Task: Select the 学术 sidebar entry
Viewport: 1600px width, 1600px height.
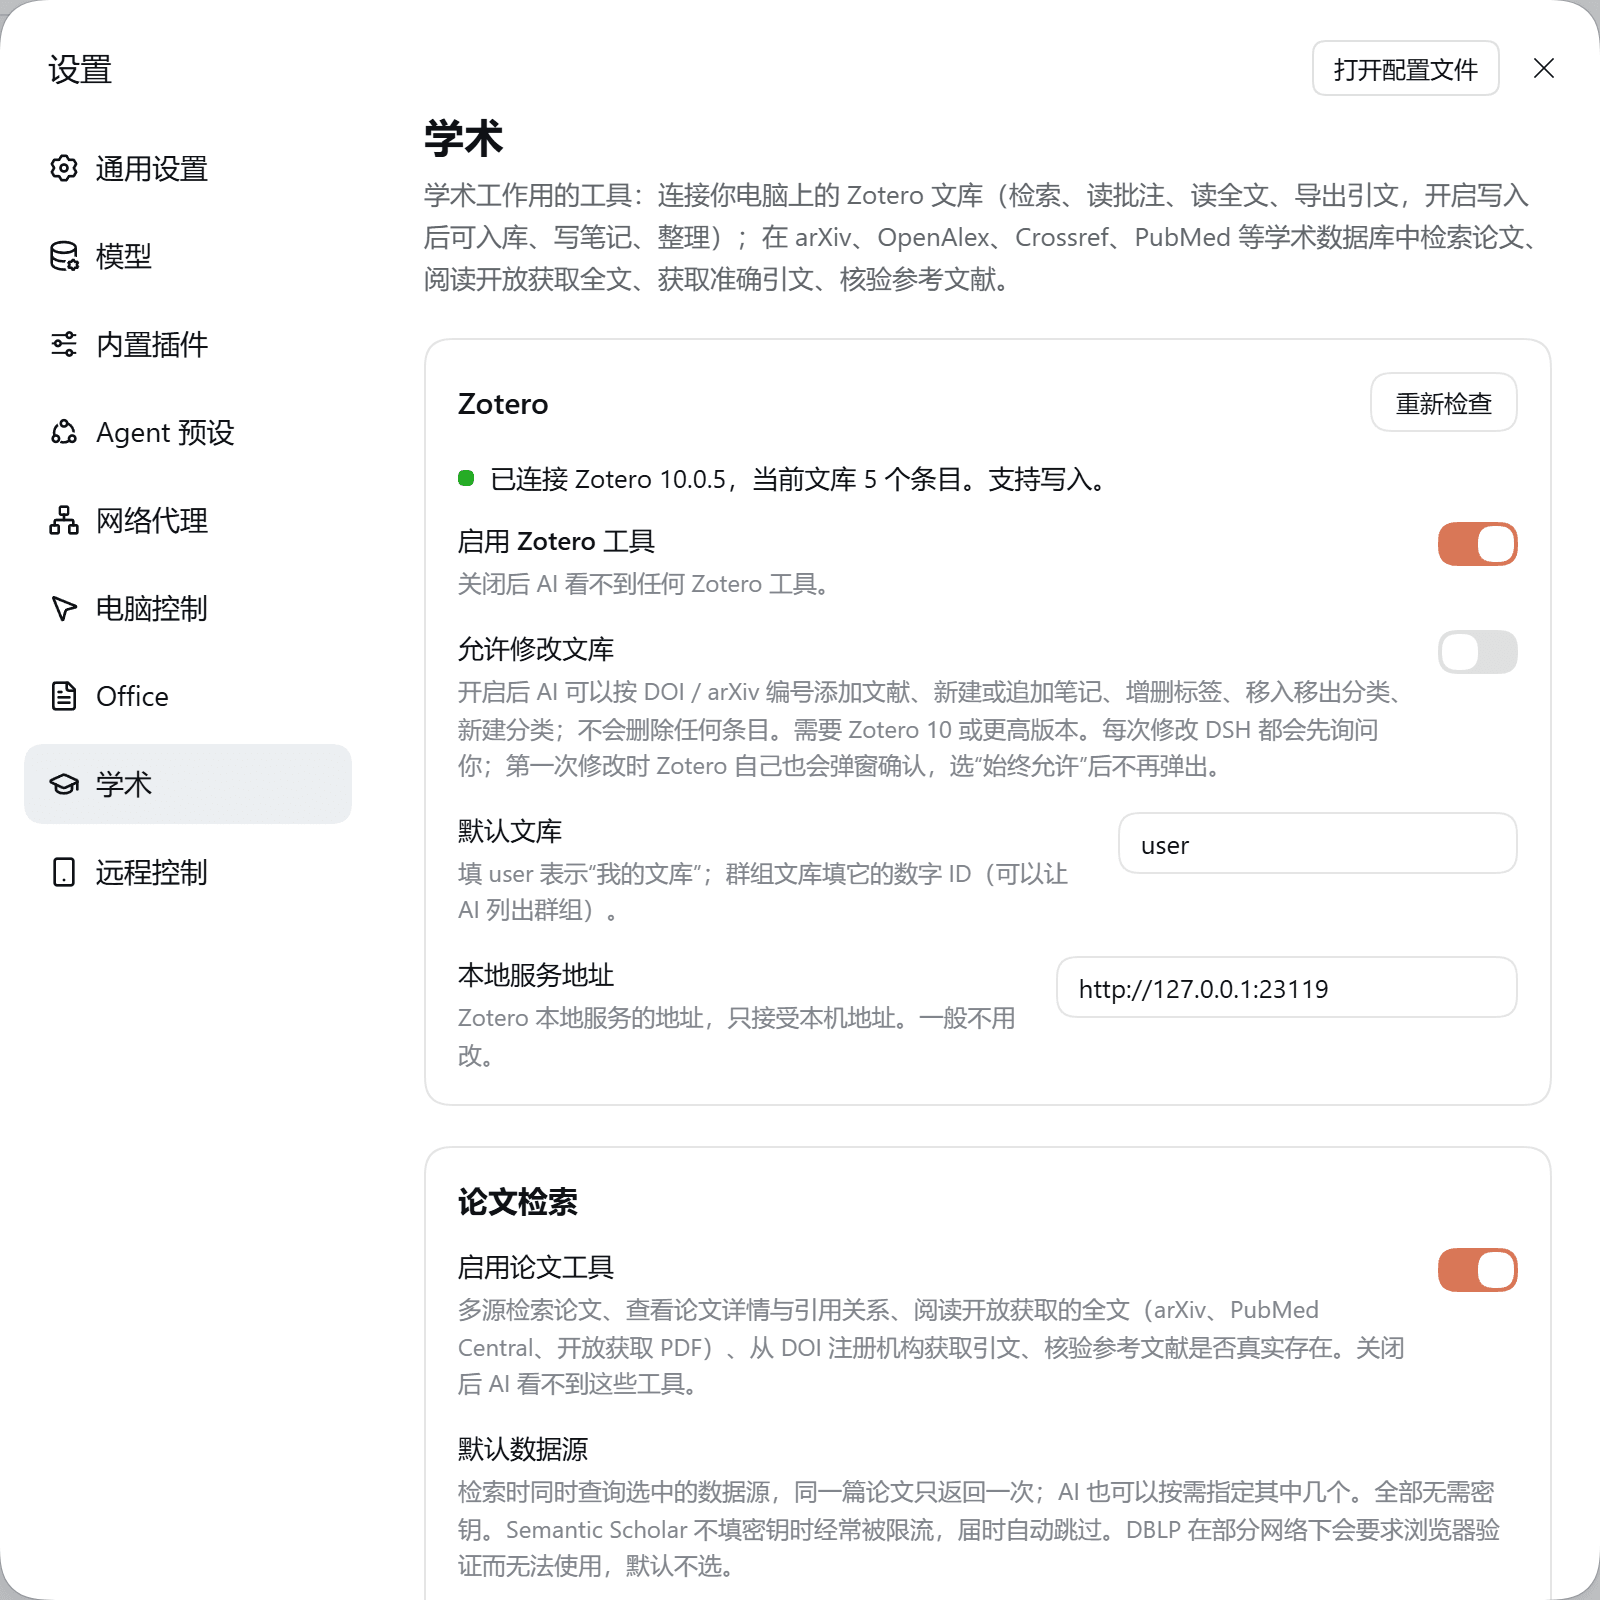Action: [x=188, y=784]
